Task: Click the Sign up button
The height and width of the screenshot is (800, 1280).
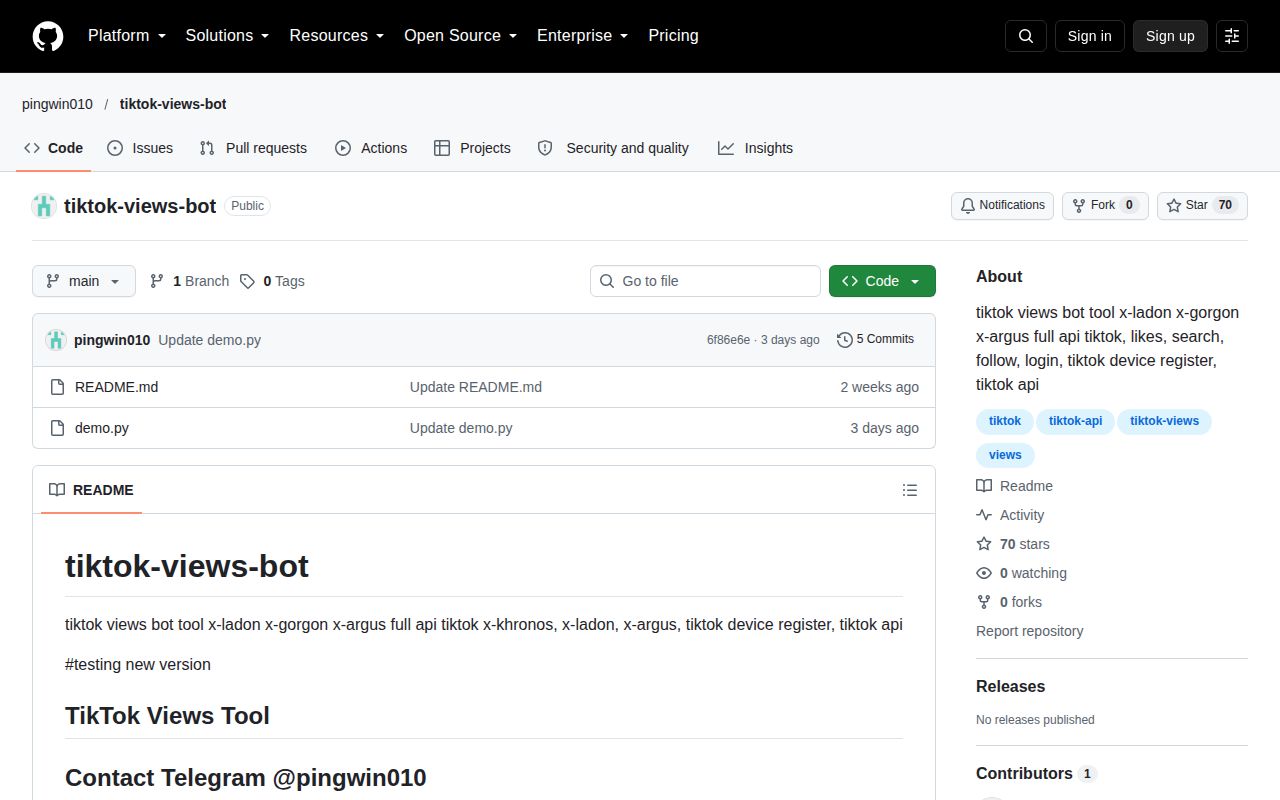Action: point(1170,36)
